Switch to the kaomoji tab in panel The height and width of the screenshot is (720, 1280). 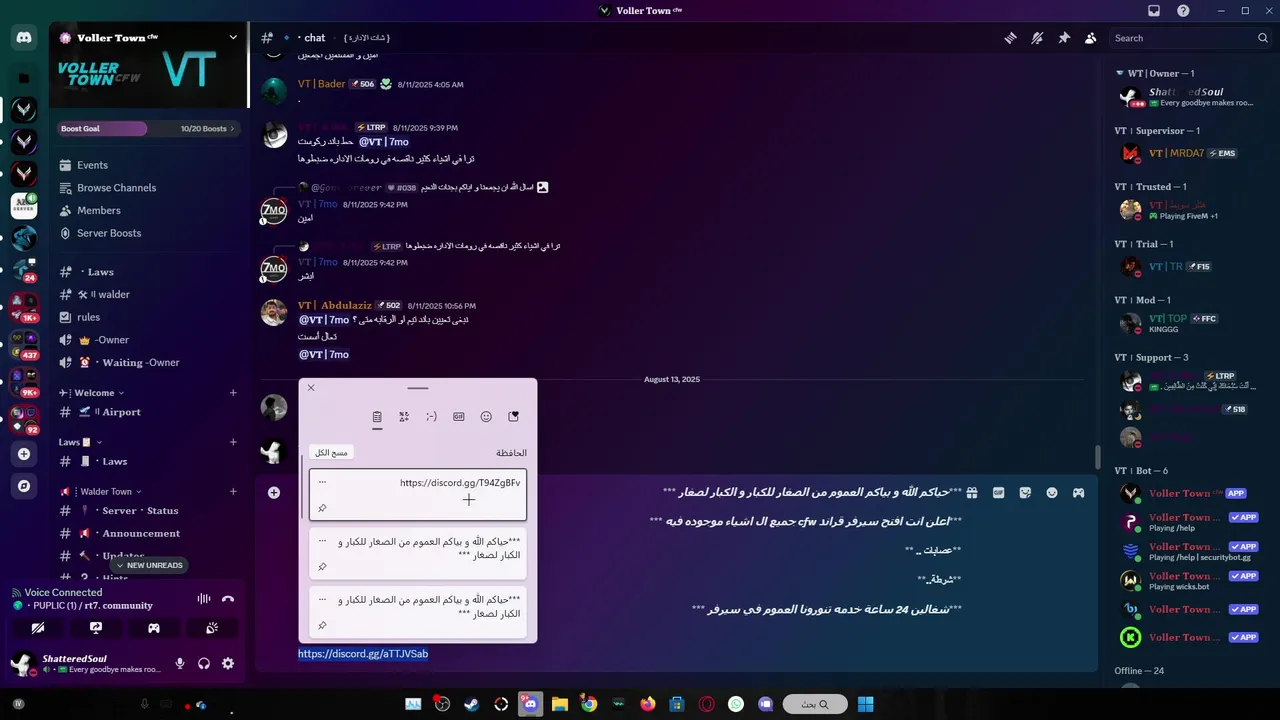[x=431, y=417]
